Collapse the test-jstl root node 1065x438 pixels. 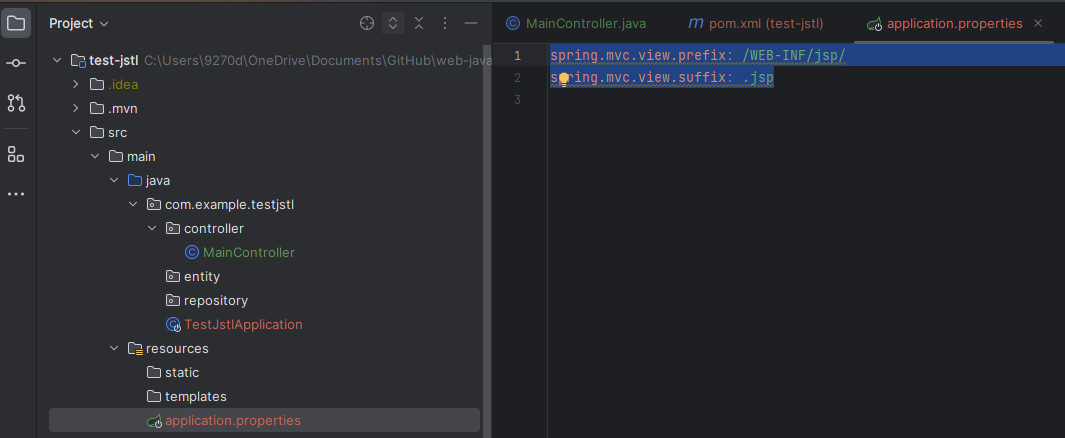57,60
